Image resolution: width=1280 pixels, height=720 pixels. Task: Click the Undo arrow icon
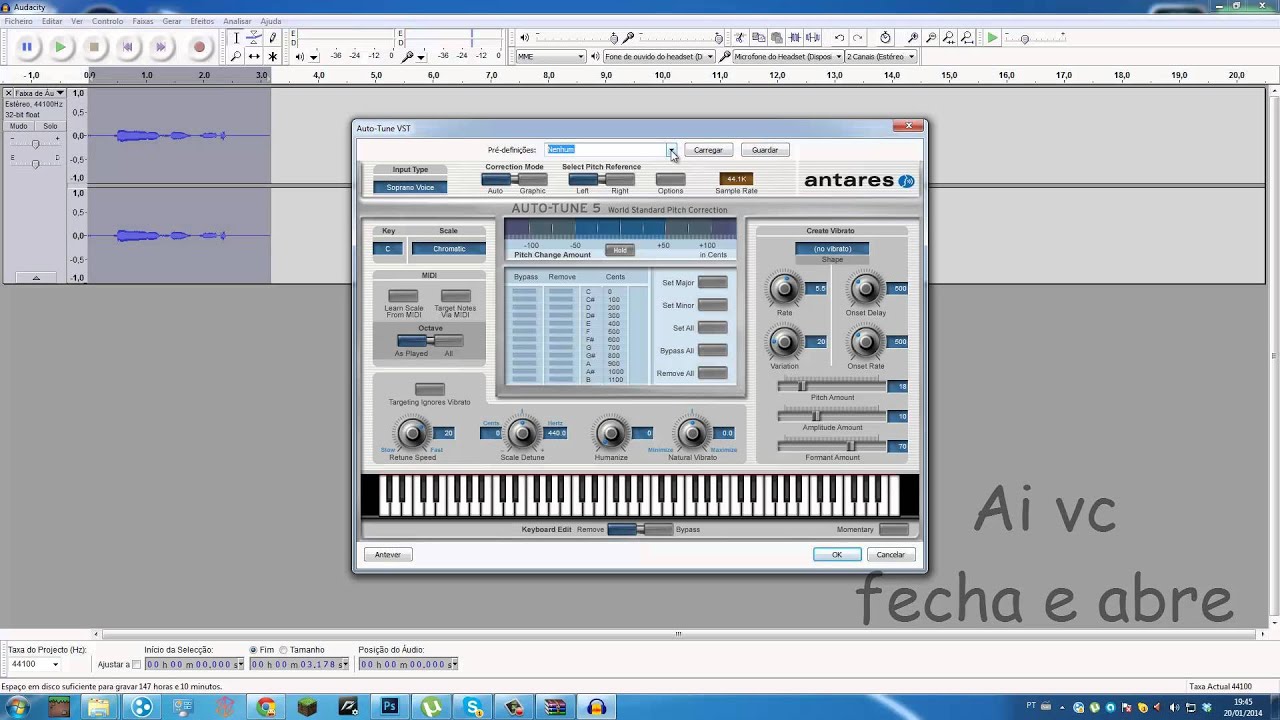click(839, 38)
